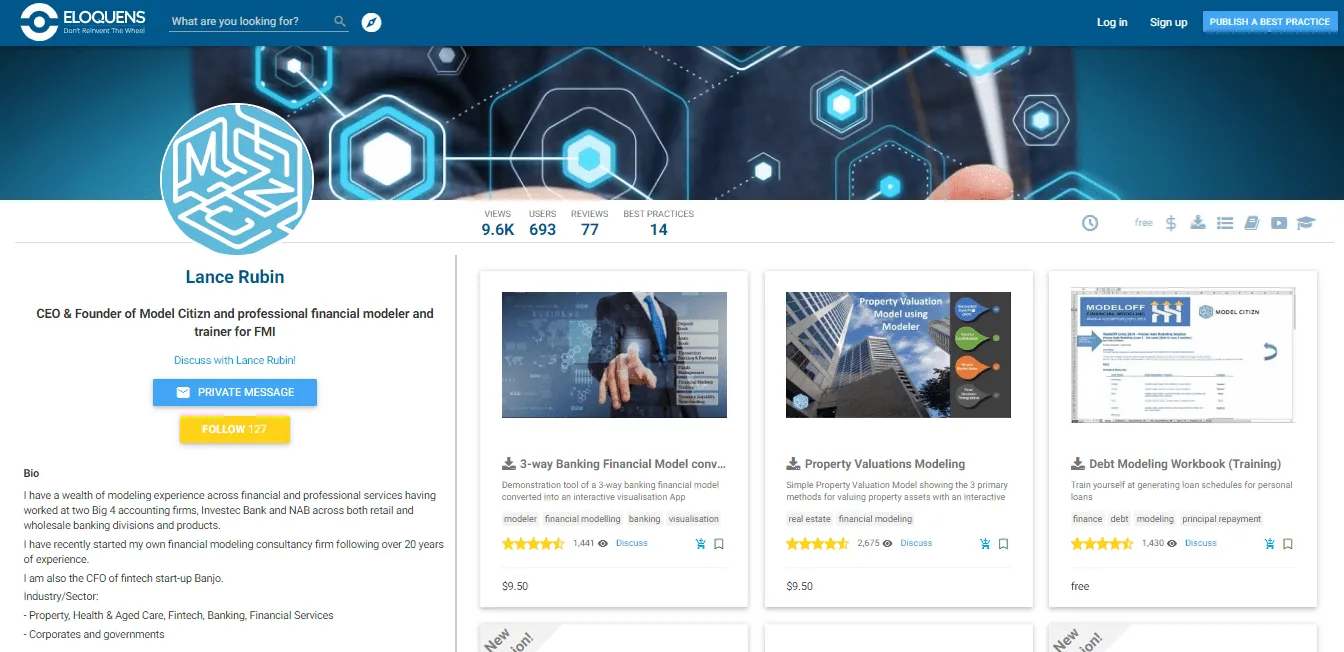Click Discuss on Debt Modeling card

click(x=1201, y=544)
